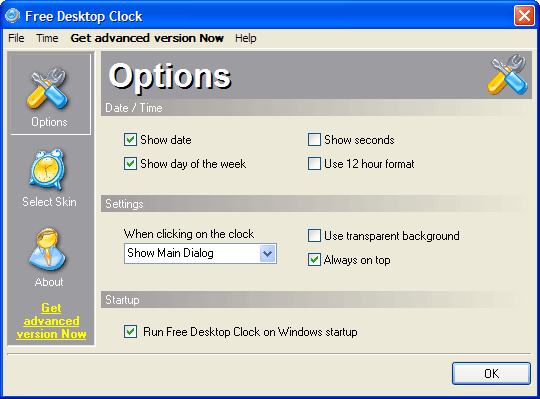Open the Help menu

click(246, 38)
